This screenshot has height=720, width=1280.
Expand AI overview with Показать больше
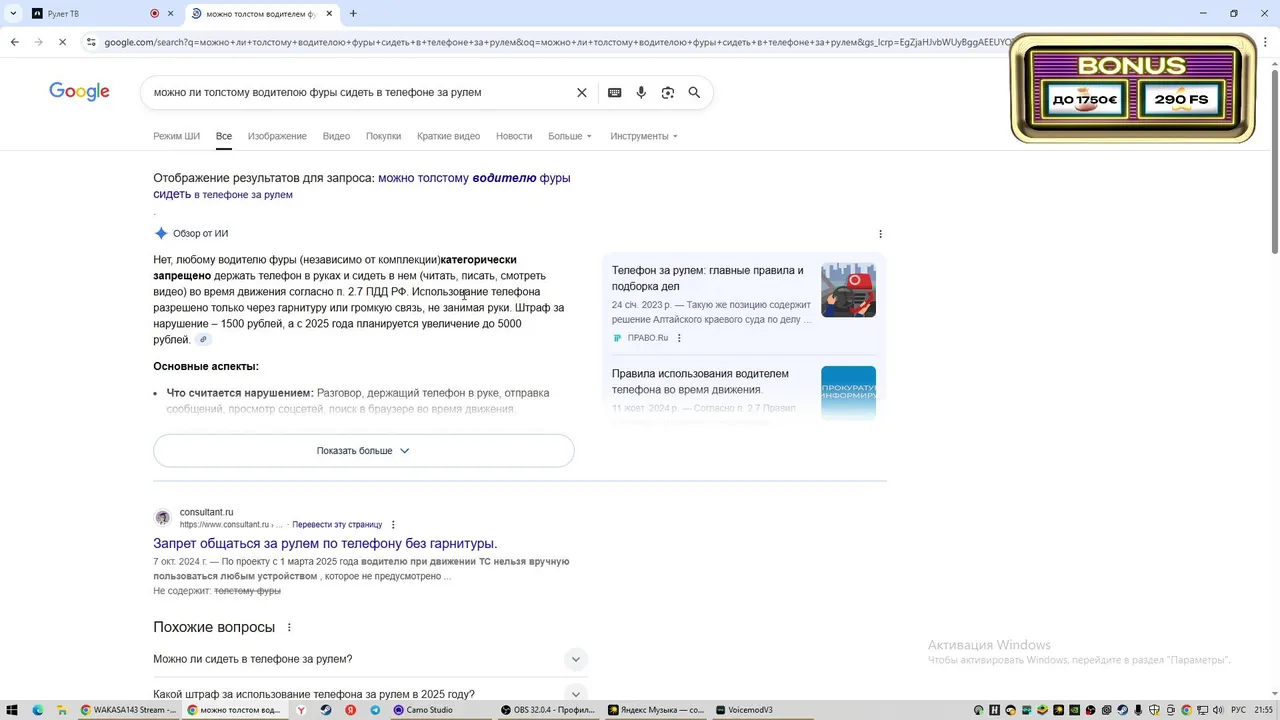363,451
